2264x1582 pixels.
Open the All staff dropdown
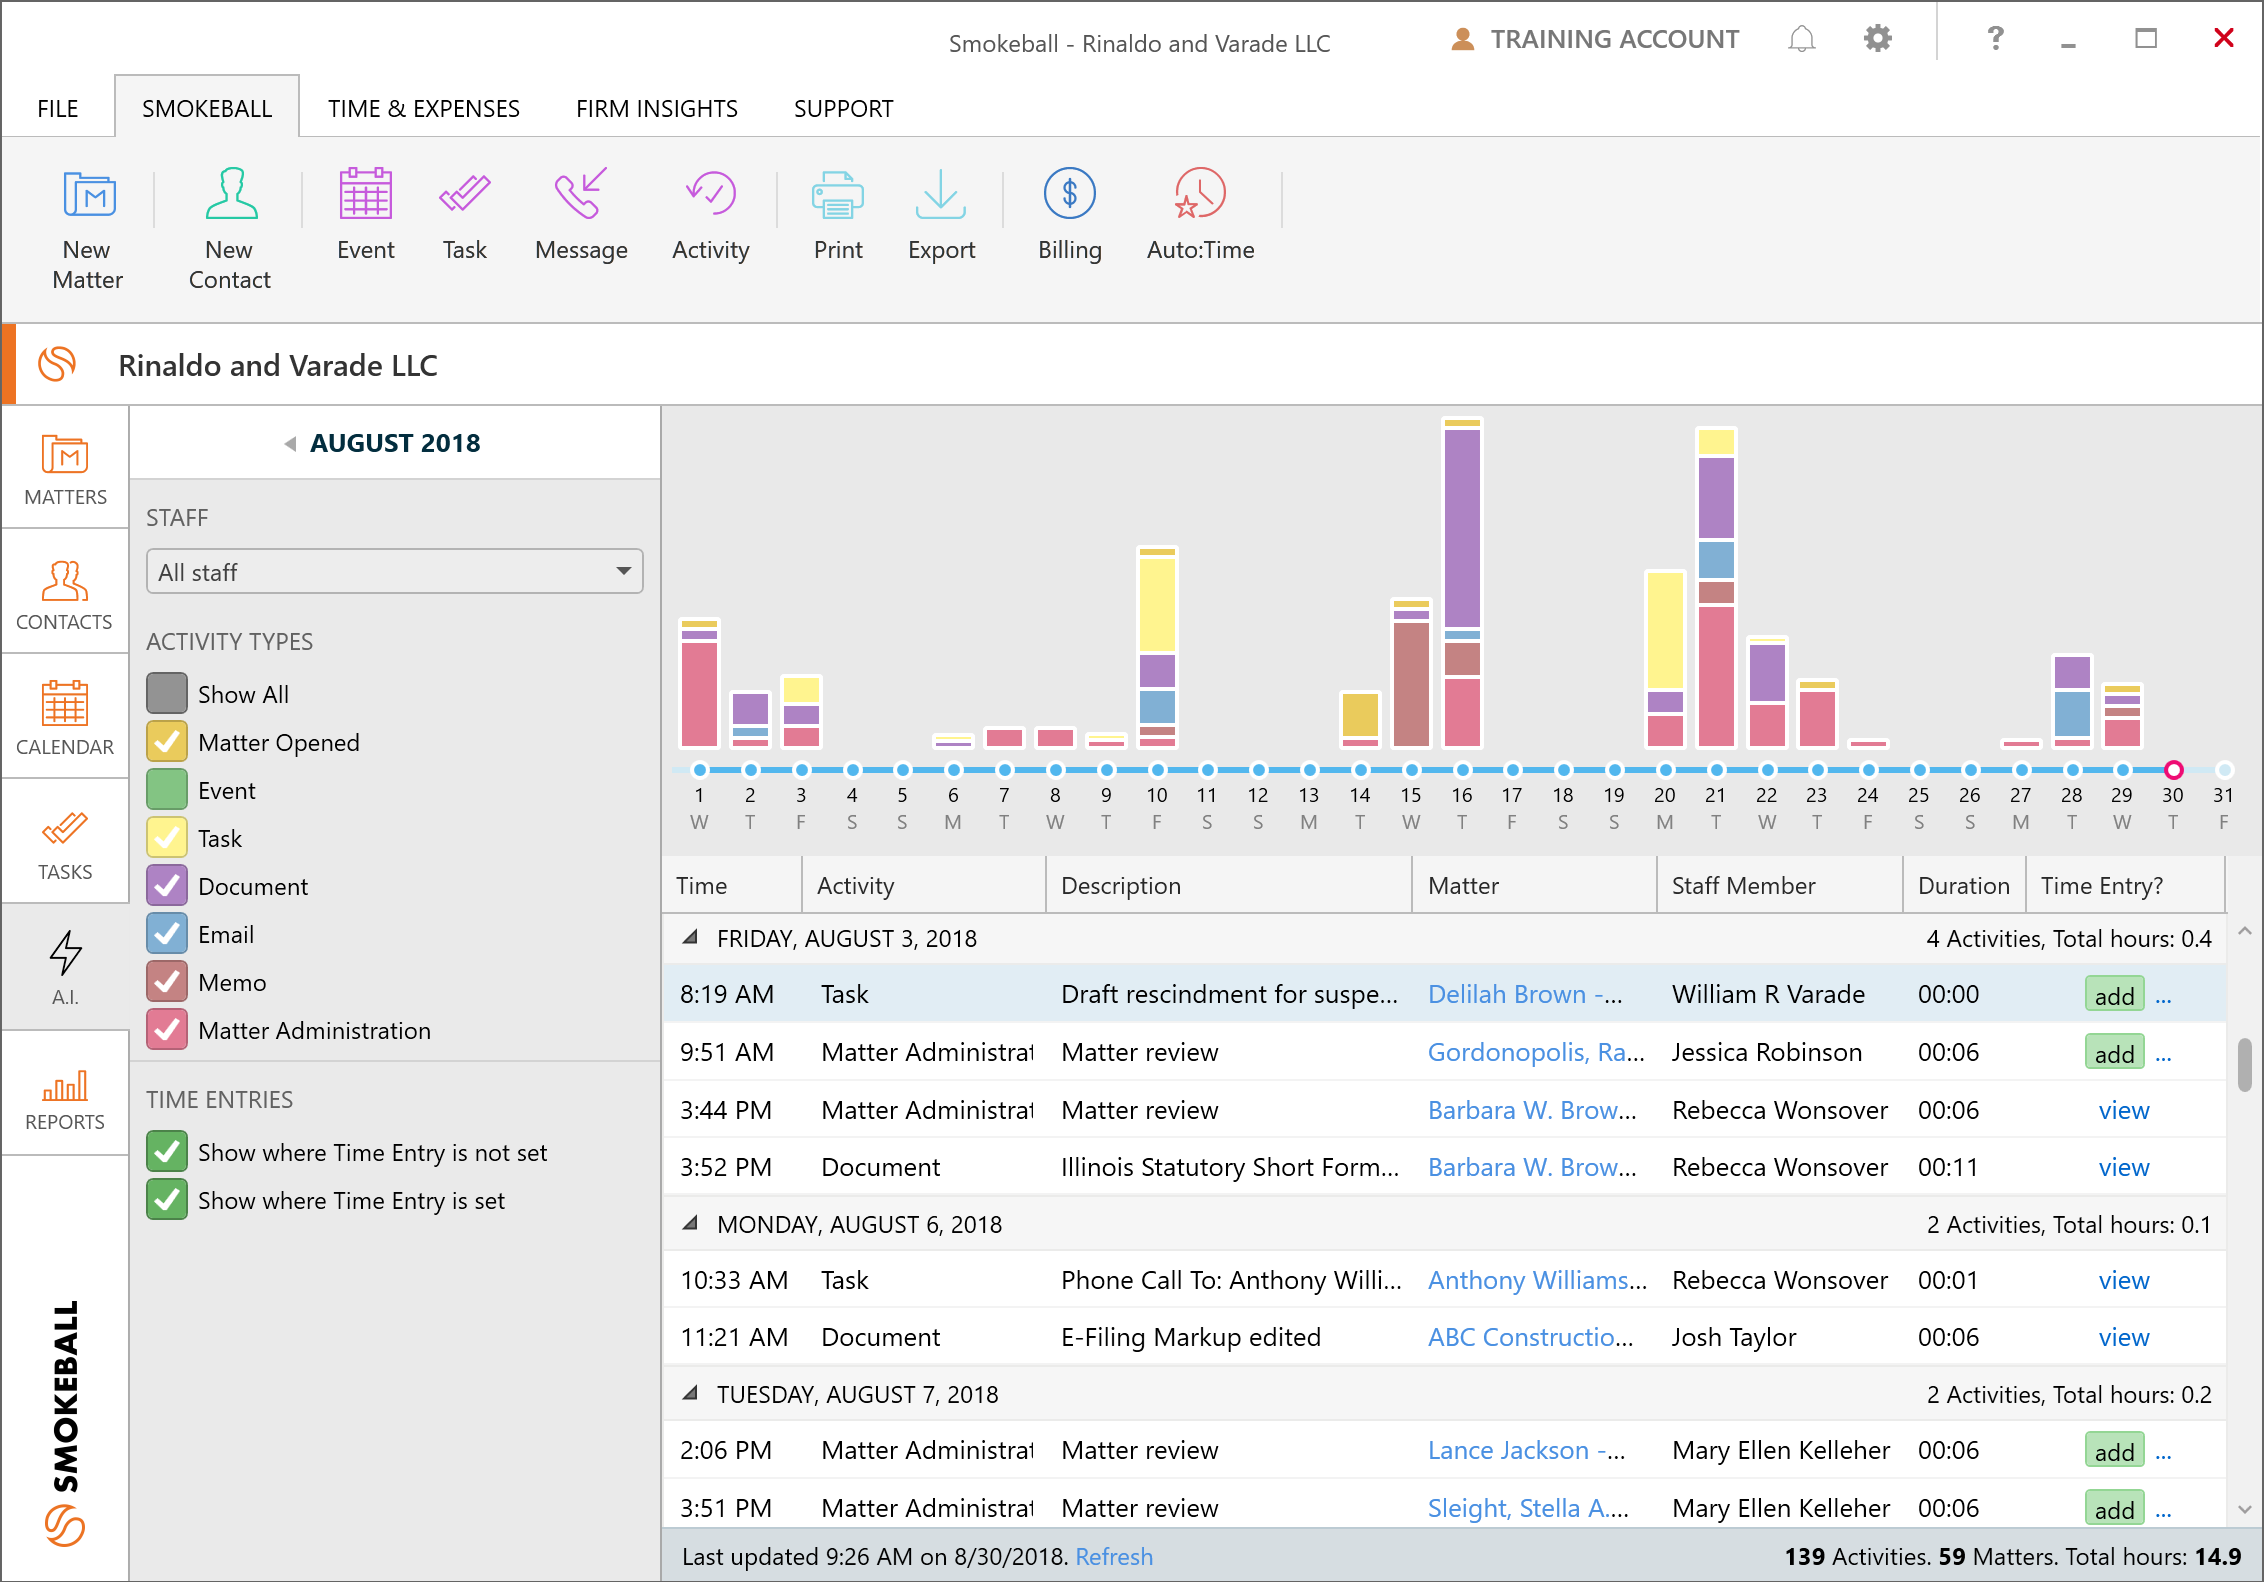point(394,572)
